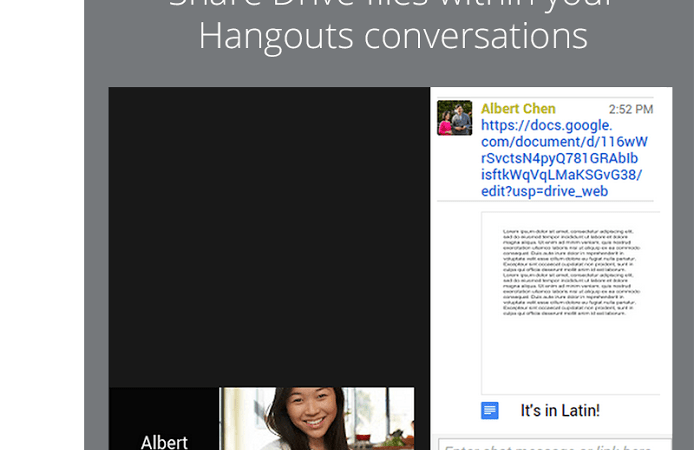Focus the chat message input field
The width and height of the screenshot is (694, 450).
(x=555, y=444)
